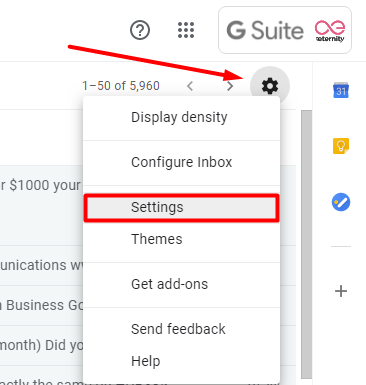
Task: Choose Configure Inbox option
Action: coord(181,162)
